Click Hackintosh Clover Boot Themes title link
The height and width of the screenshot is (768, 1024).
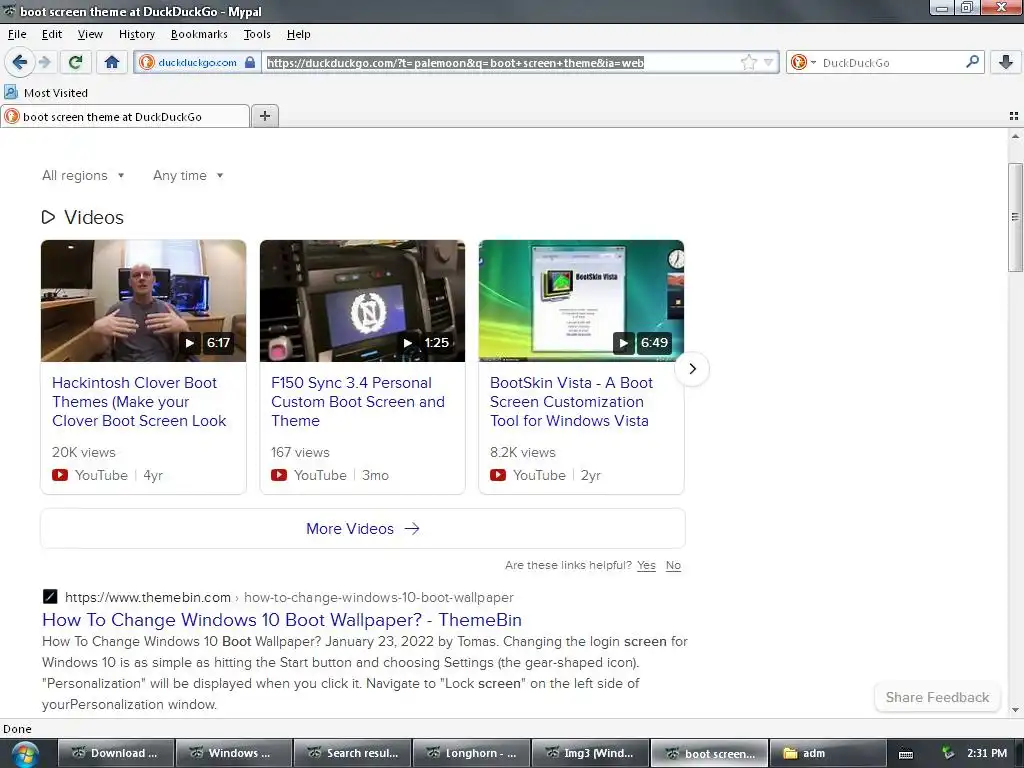(139, 402)
